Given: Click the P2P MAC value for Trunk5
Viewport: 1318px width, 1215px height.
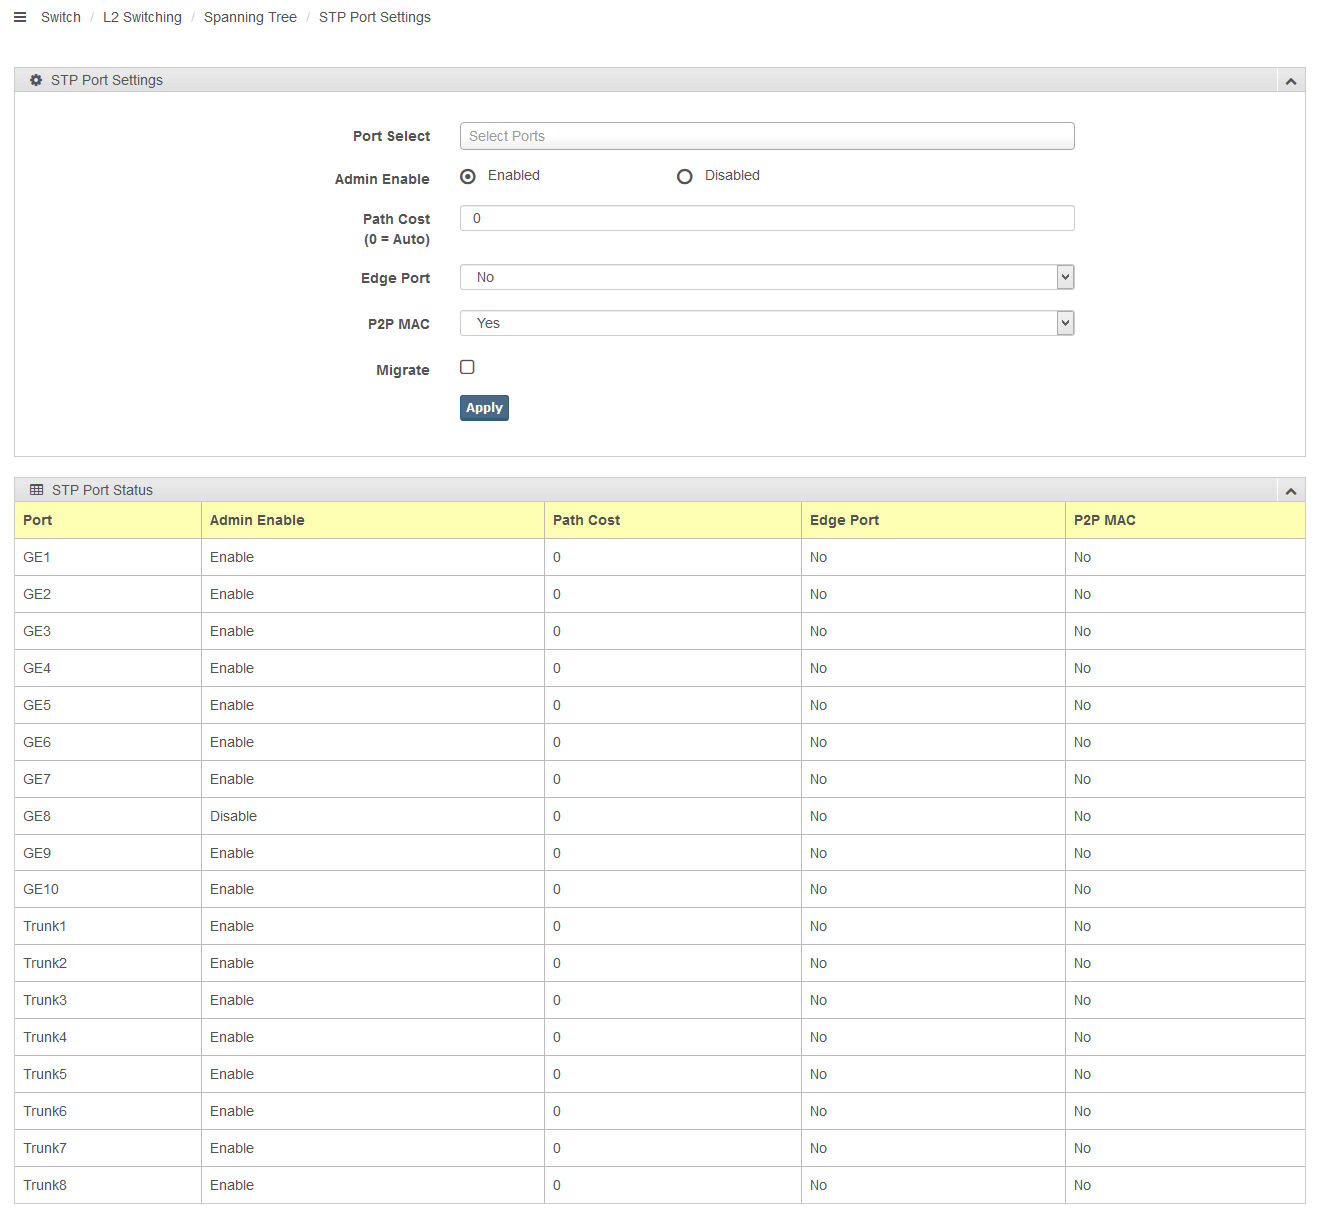Looking at the screenshot, I should [x=1082, y=1074].
